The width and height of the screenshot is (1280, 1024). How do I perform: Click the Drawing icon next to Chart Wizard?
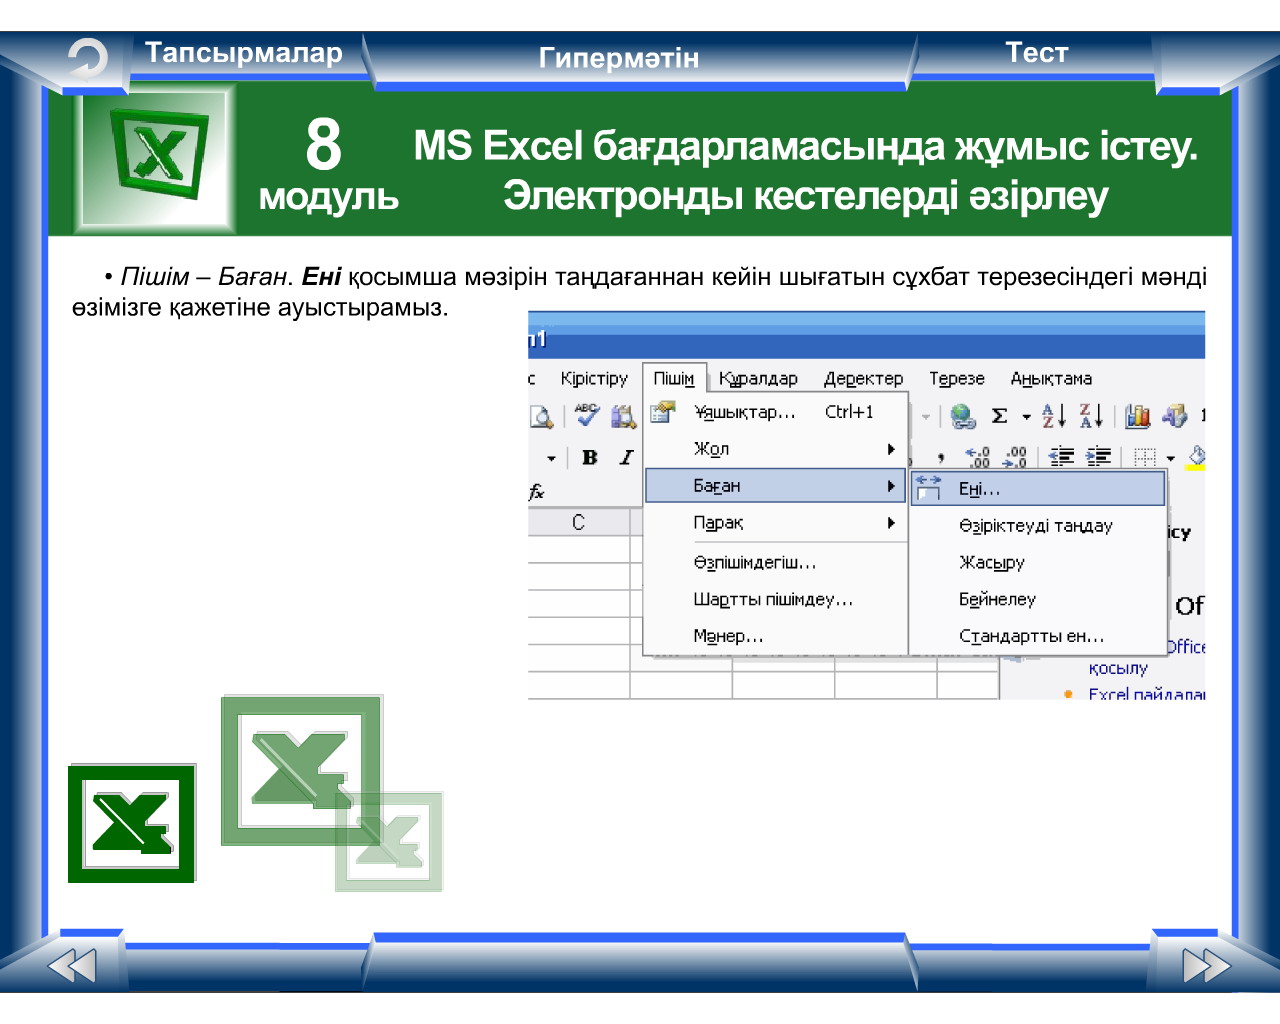coord(1175,416)
